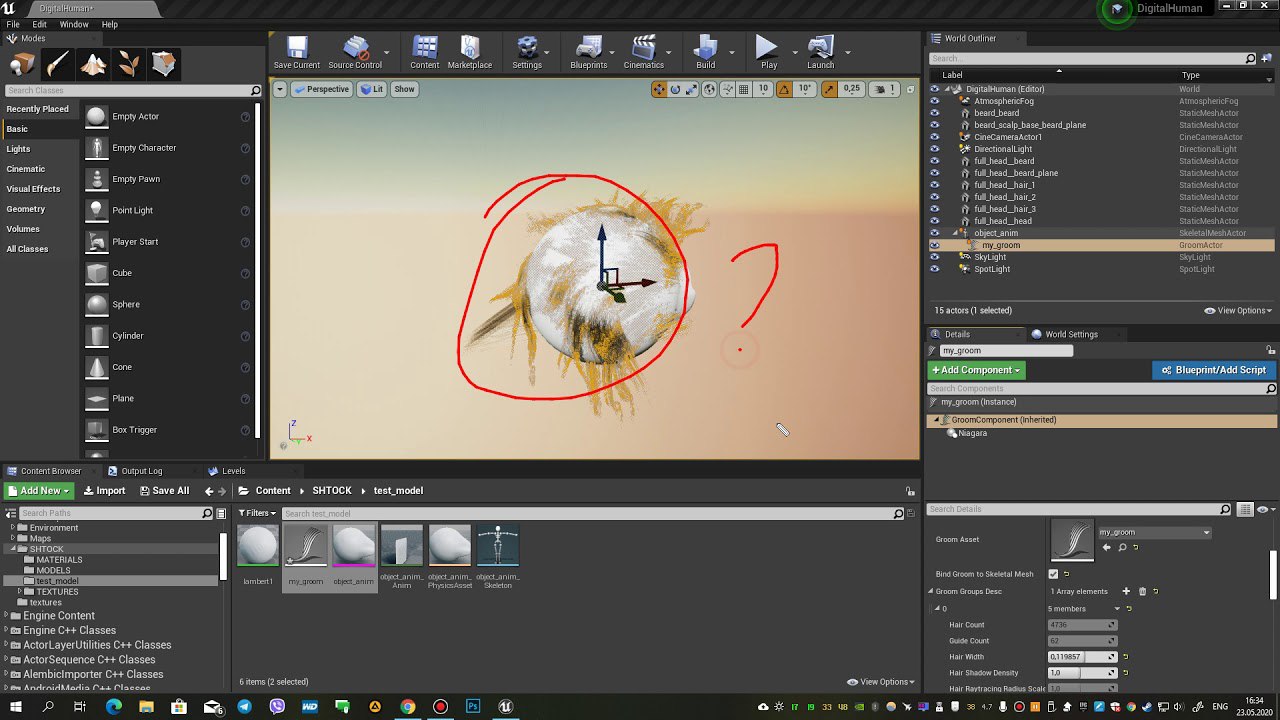This screenshot has height=720, width=1280.
Task: Switch to the Output Log tab
Action: (141, 471)
